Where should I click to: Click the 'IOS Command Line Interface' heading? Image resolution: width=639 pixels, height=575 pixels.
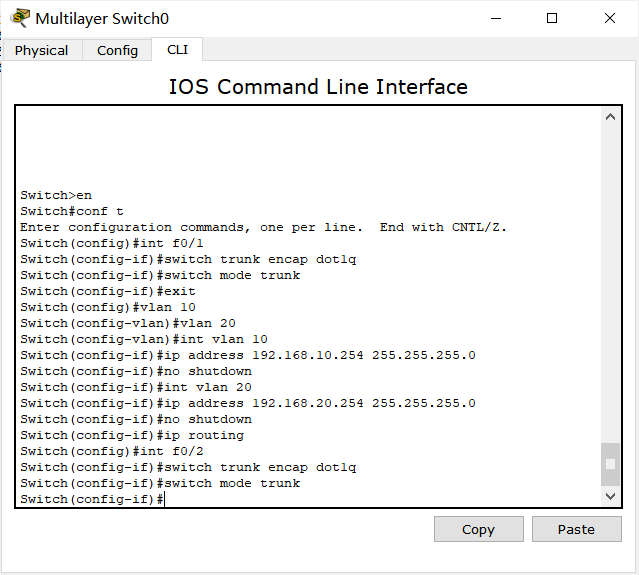(x=318, y=87)
